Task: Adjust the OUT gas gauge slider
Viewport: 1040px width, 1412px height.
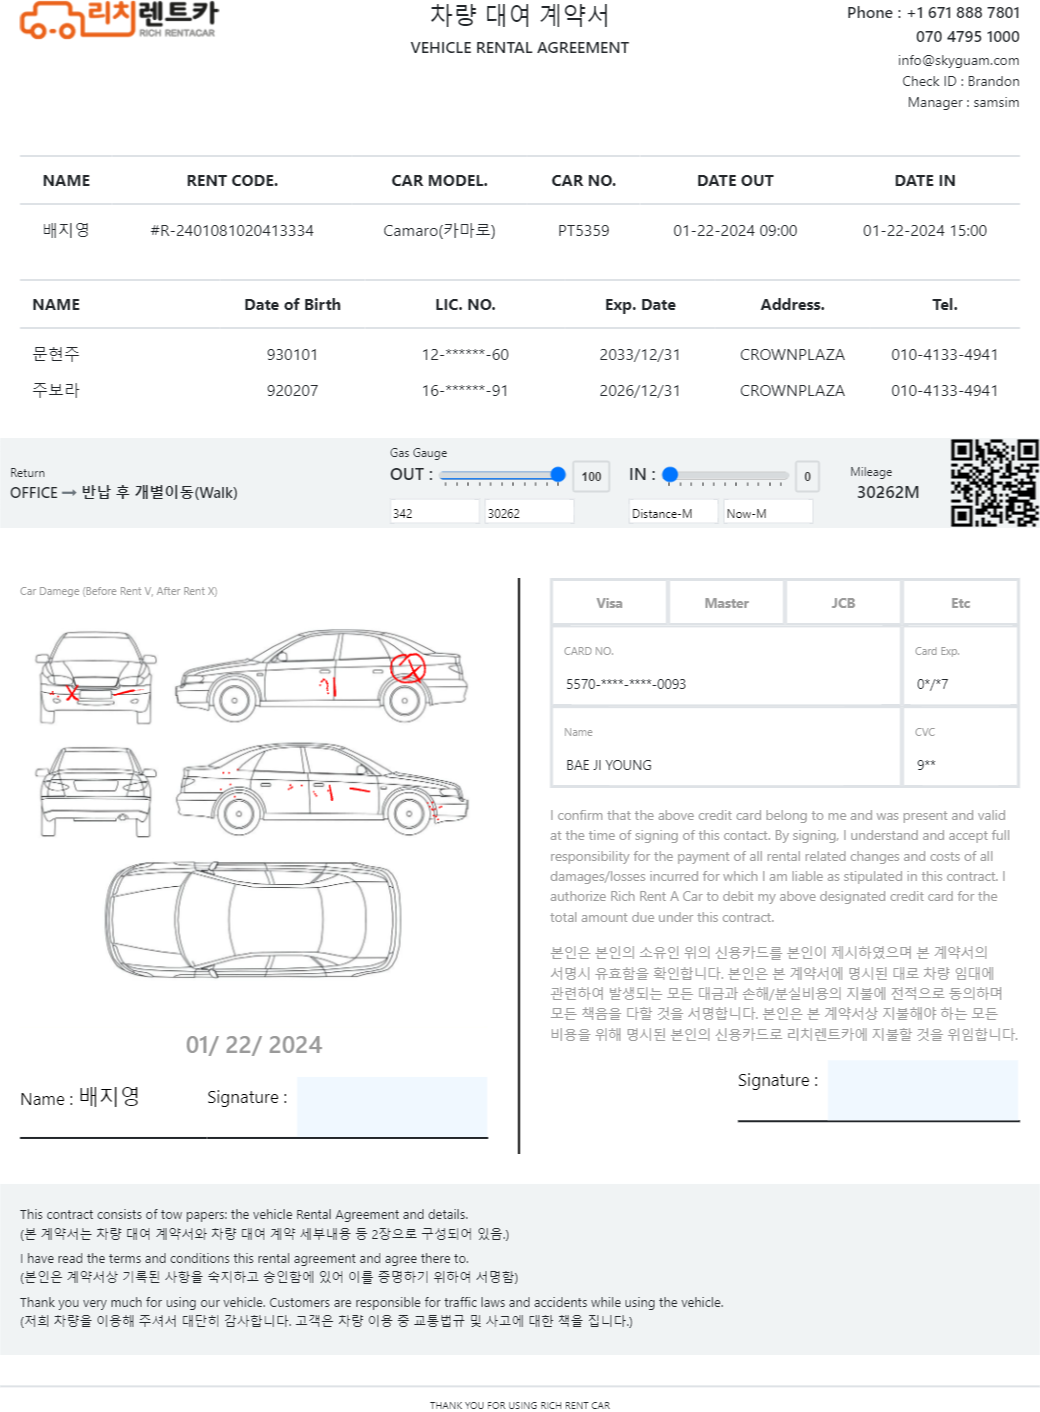Action: coord(503,475)
